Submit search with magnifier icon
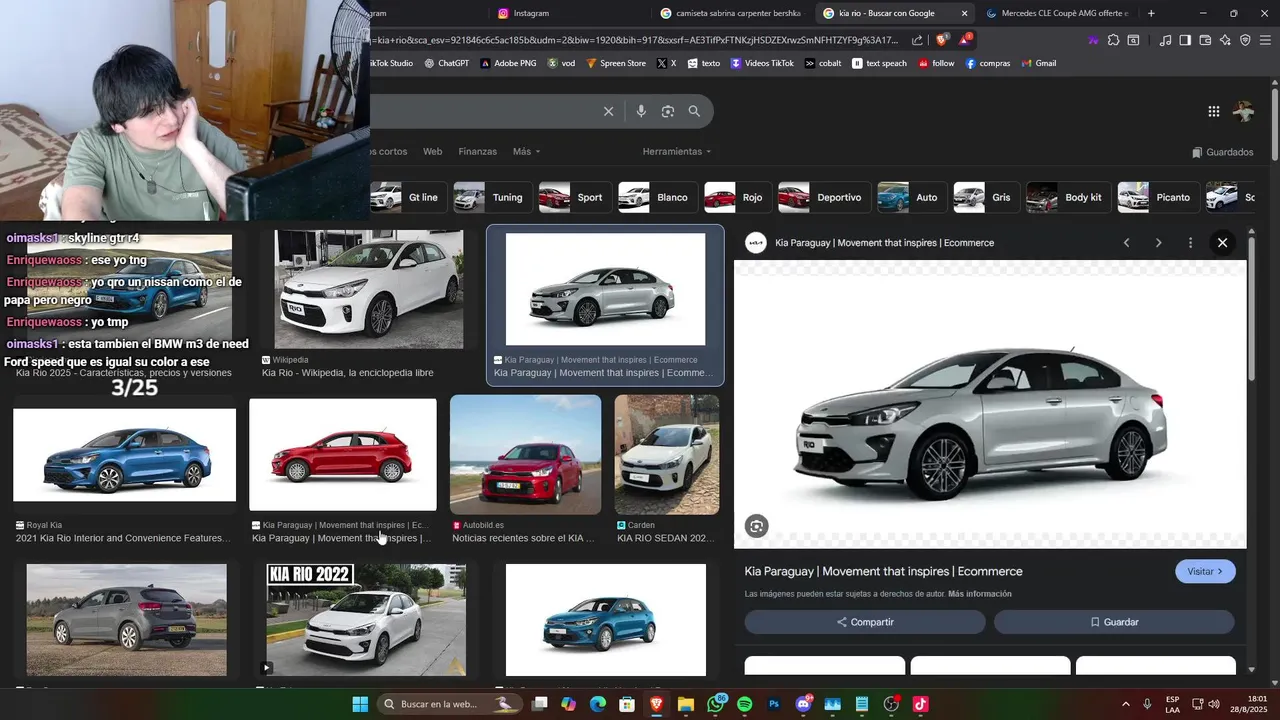The width and height of the screenshot is (1280, 720). (694, 111)
